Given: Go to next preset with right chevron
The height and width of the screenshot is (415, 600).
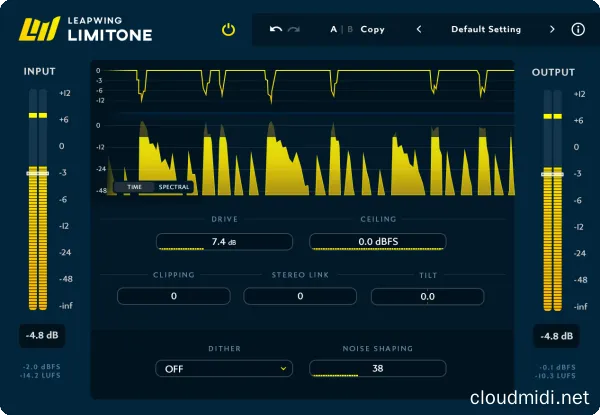Looking at the screenshot, I should [x=552, y=30].
